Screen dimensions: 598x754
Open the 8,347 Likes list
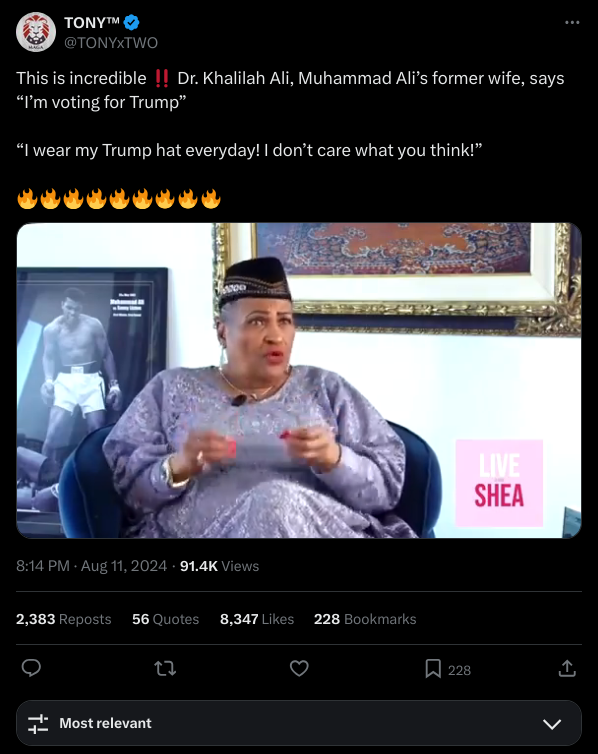pyautogui.click(x=257, y=619)
